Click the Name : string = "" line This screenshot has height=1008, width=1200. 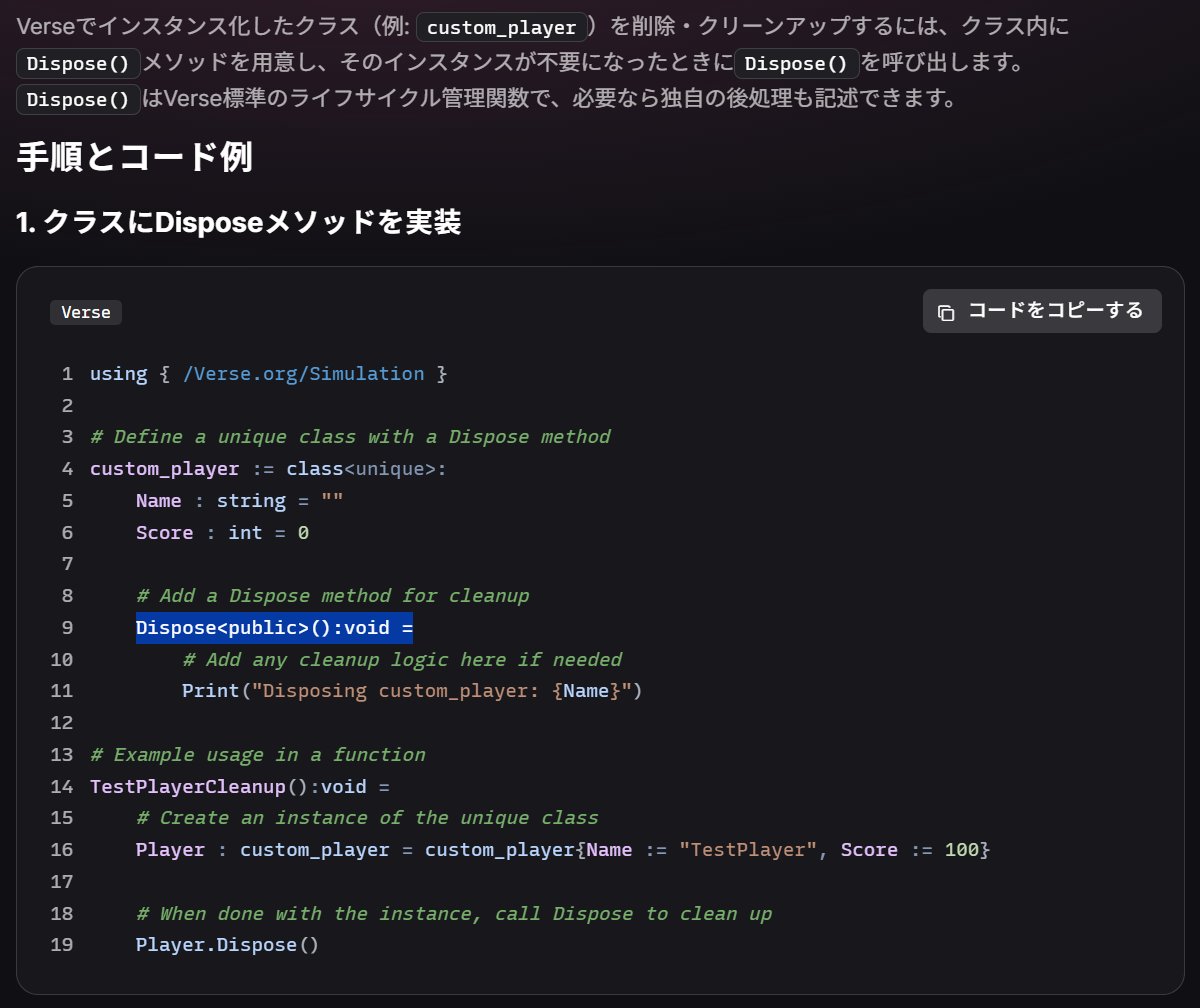click(x=240, y=500)
